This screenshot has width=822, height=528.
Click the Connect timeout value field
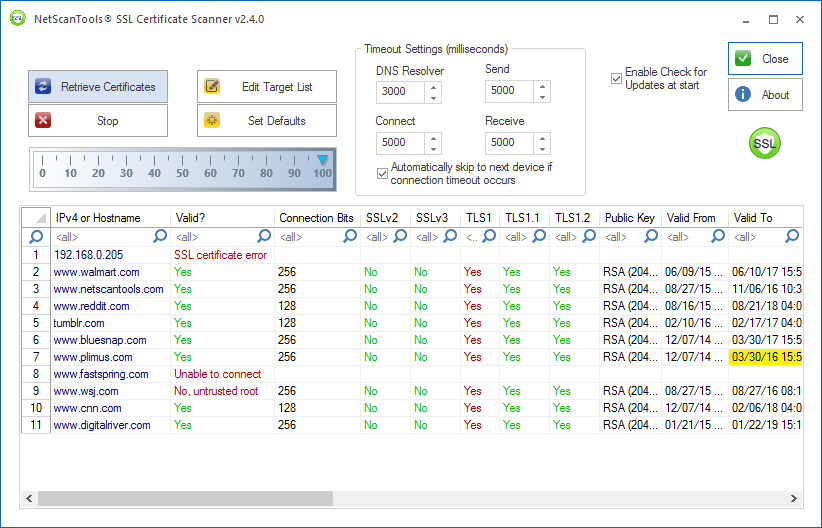[401, 143]
